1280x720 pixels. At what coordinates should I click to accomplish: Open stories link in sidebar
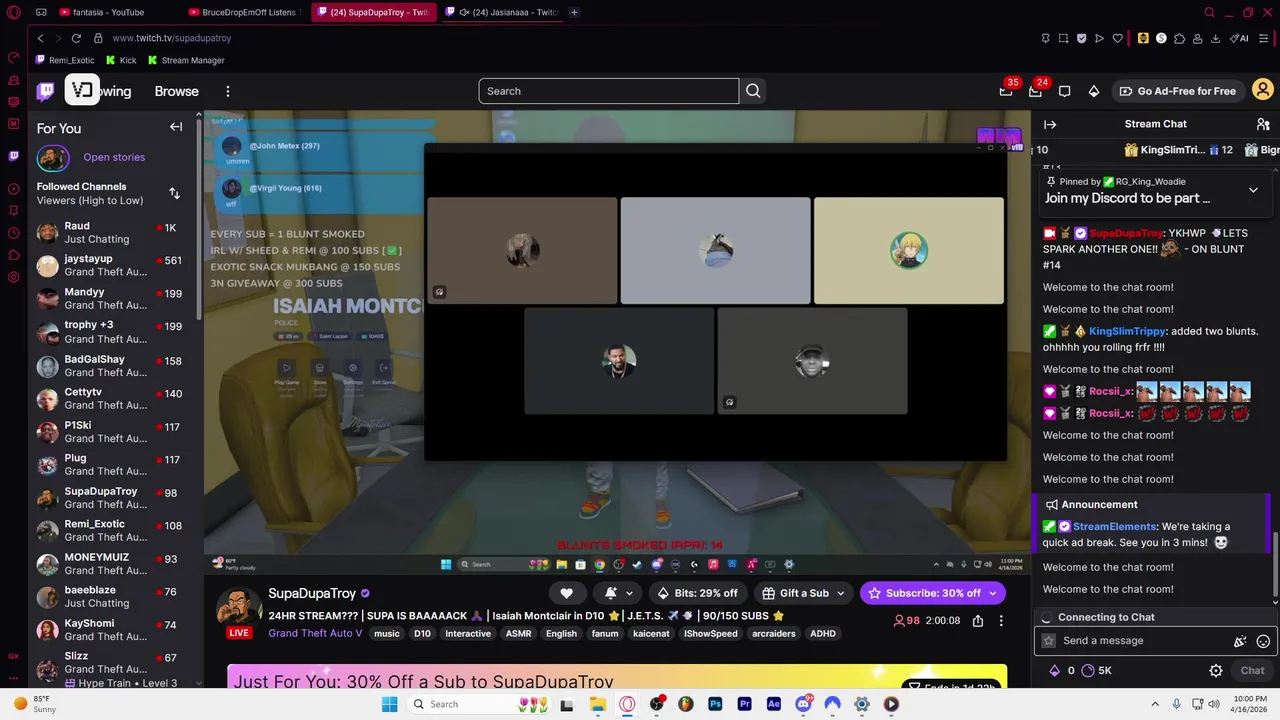(x=114, y=157)
